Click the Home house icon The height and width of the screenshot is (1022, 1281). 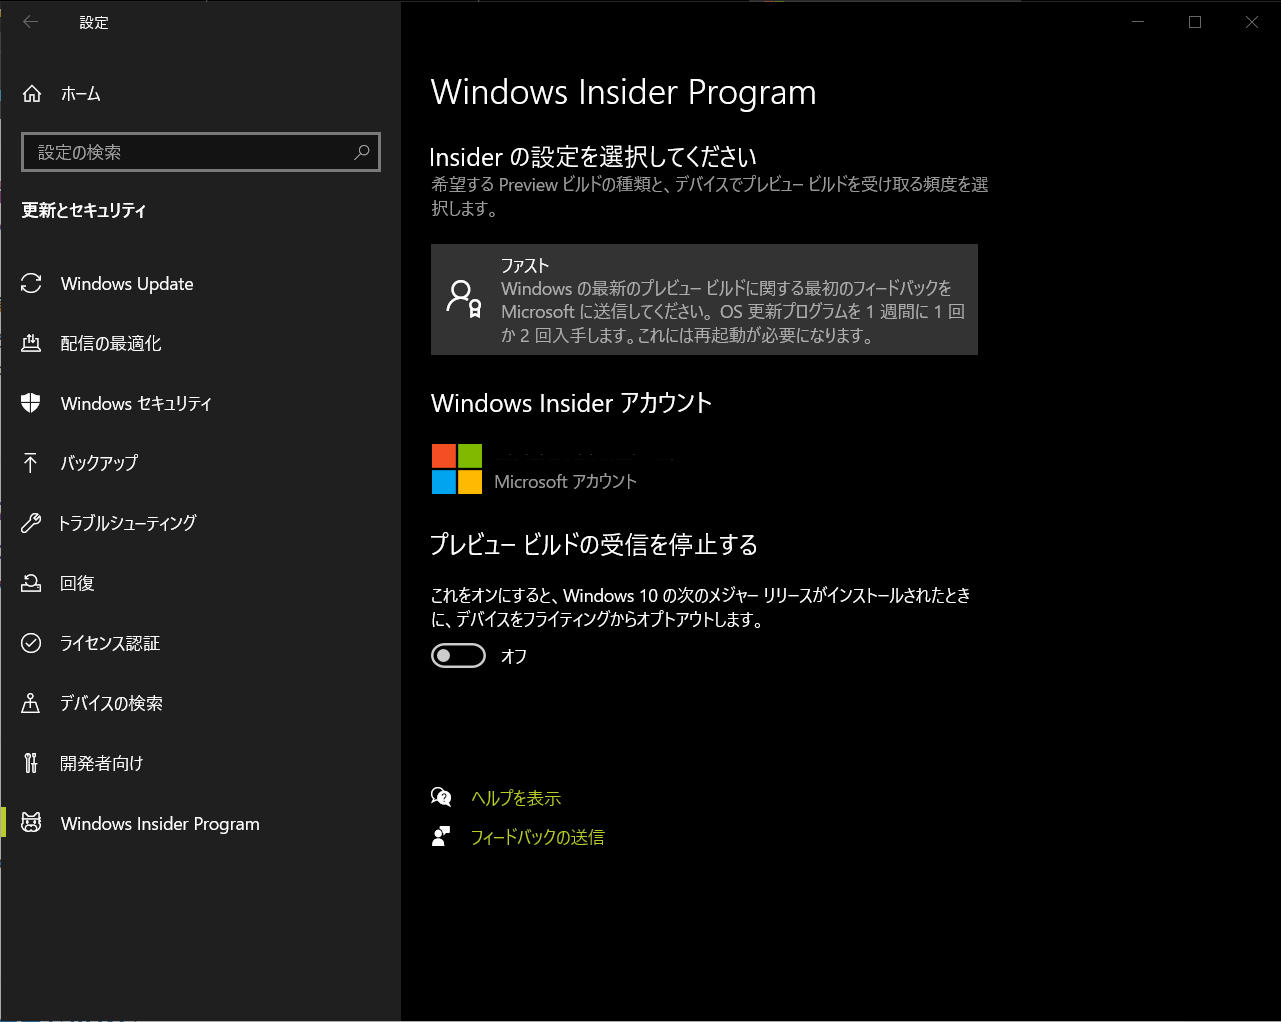[x=32, y=94]
